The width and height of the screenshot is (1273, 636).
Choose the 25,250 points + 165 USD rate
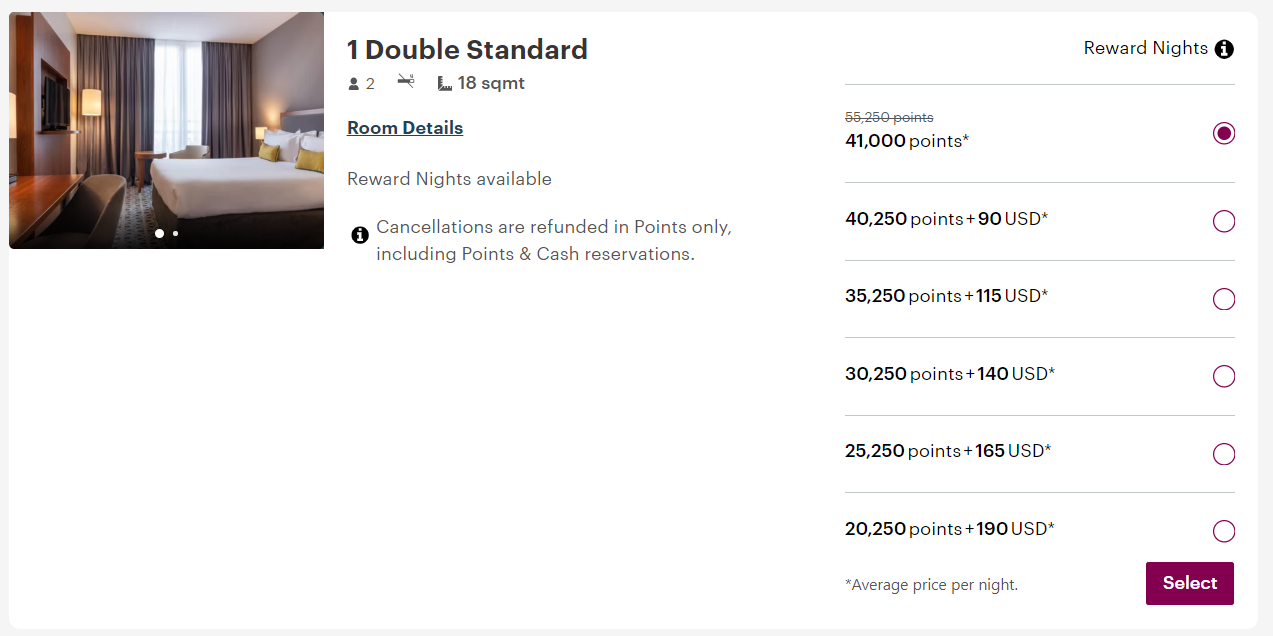[x=1223, y=453]
